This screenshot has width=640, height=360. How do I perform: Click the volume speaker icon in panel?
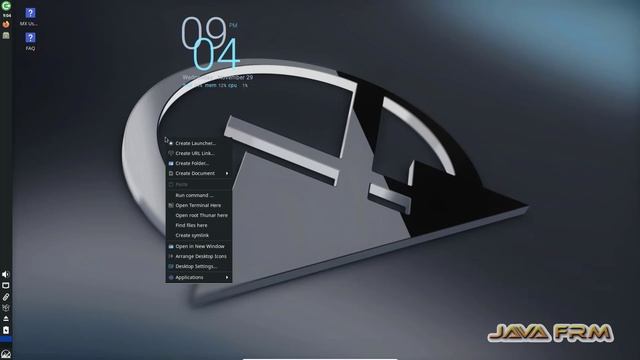pos(6,274)
